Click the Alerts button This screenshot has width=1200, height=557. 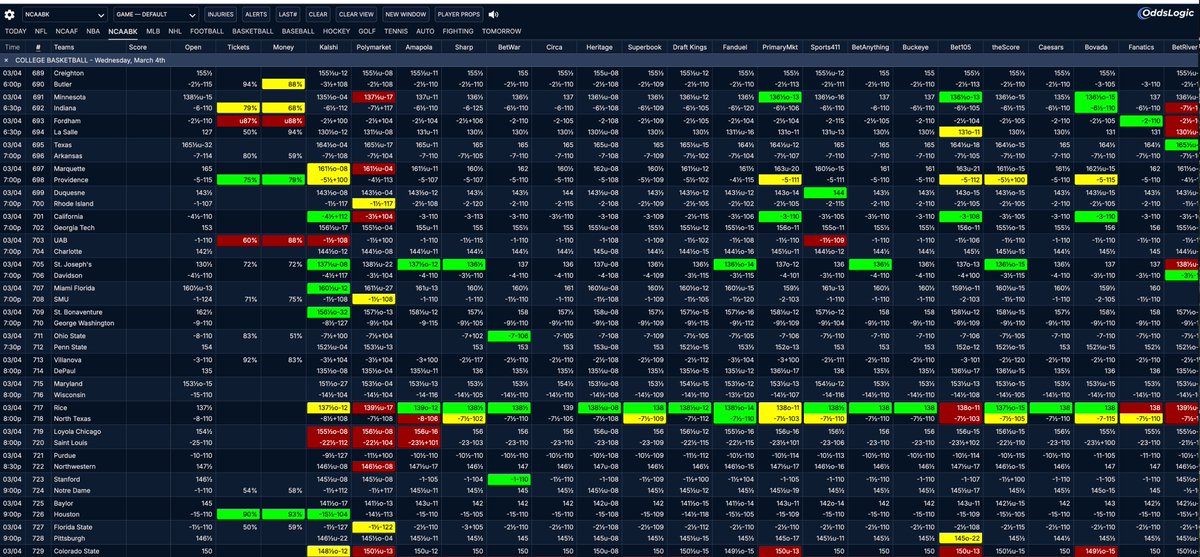[x=256, y=15]
